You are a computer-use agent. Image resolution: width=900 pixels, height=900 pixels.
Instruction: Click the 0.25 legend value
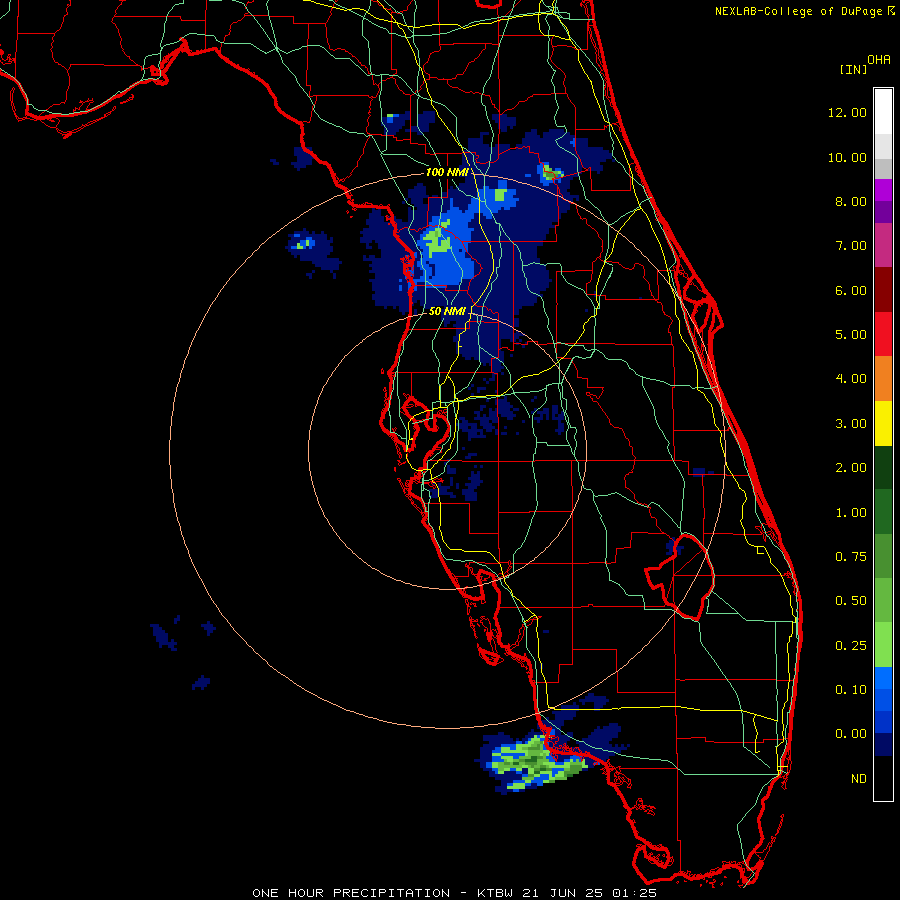point(851,646)
